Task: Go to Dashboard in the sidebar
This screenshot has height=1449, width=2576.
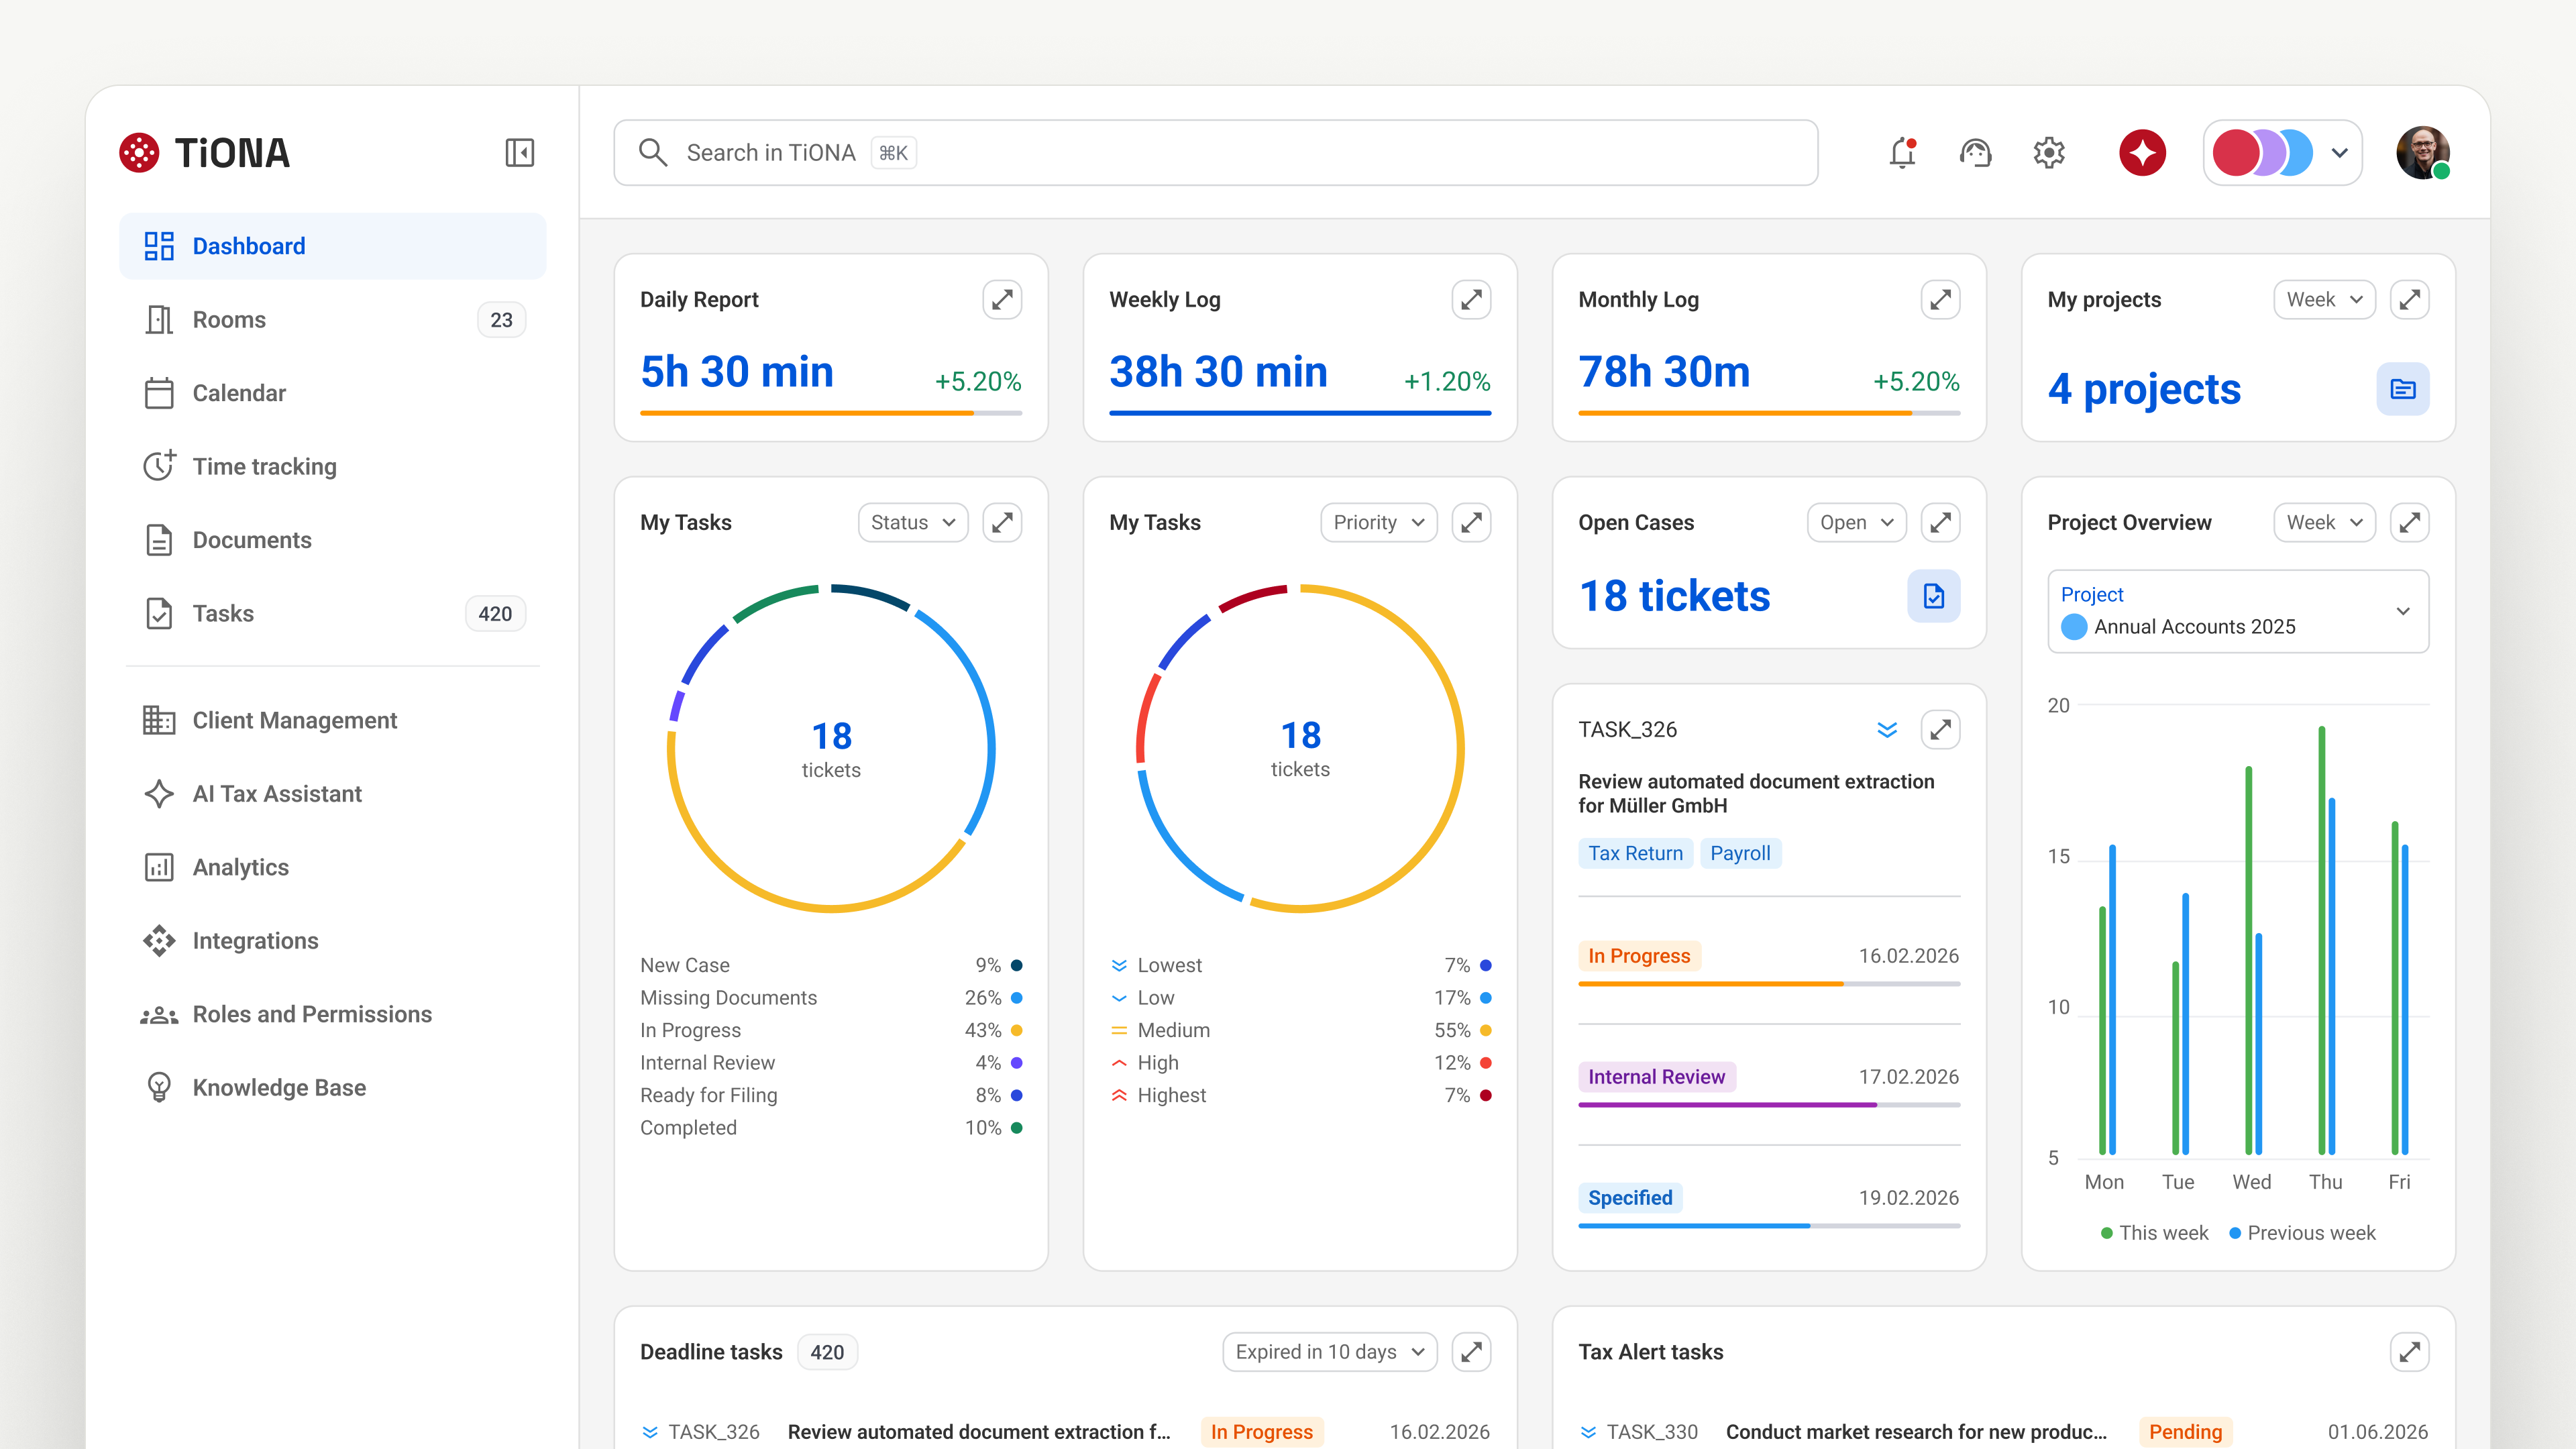Action: point(333,246)
